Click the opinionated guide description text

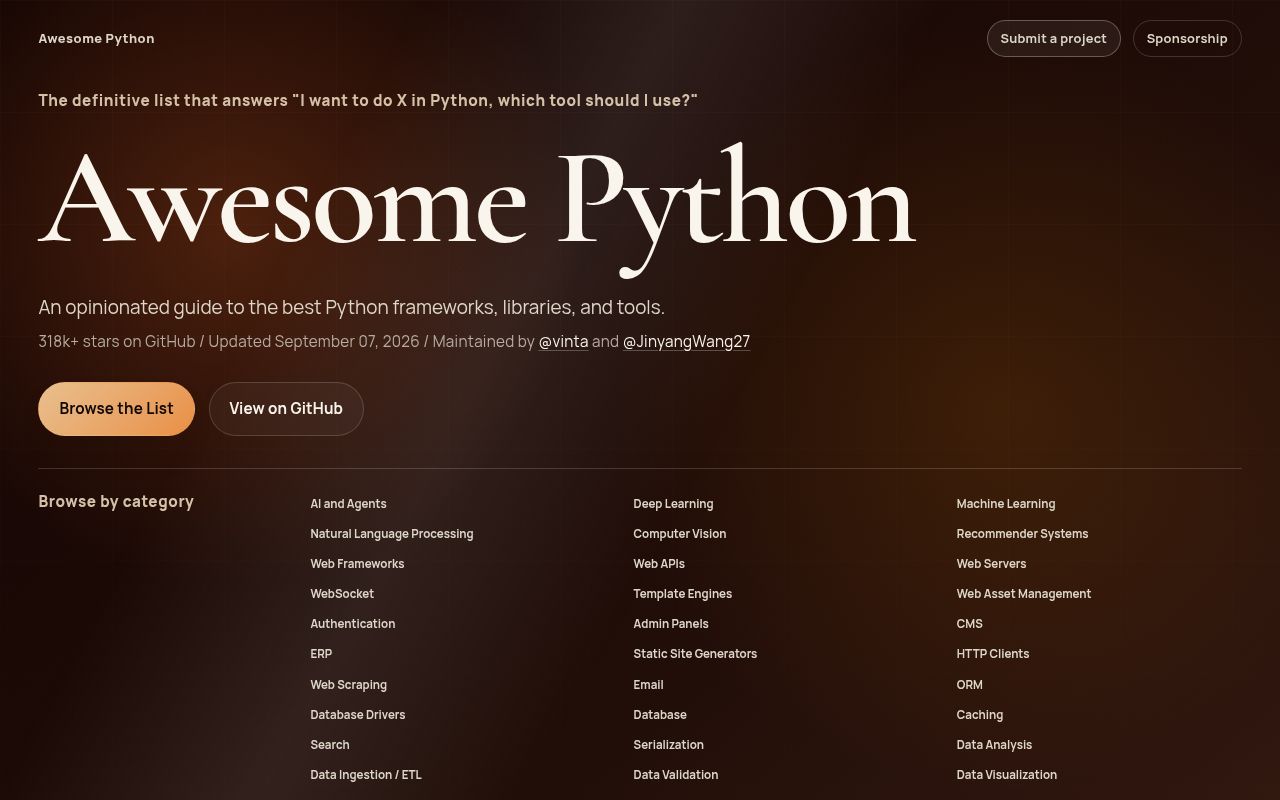pos(351,307)
